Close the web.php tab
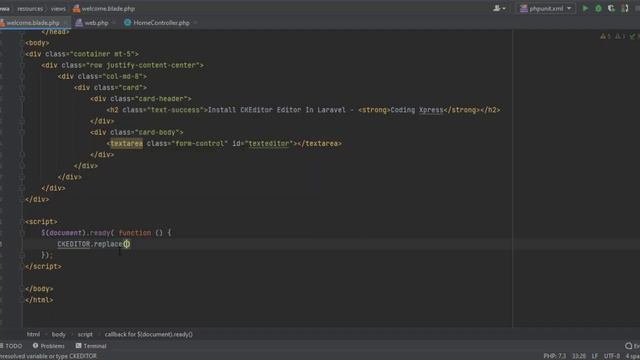 113,23
